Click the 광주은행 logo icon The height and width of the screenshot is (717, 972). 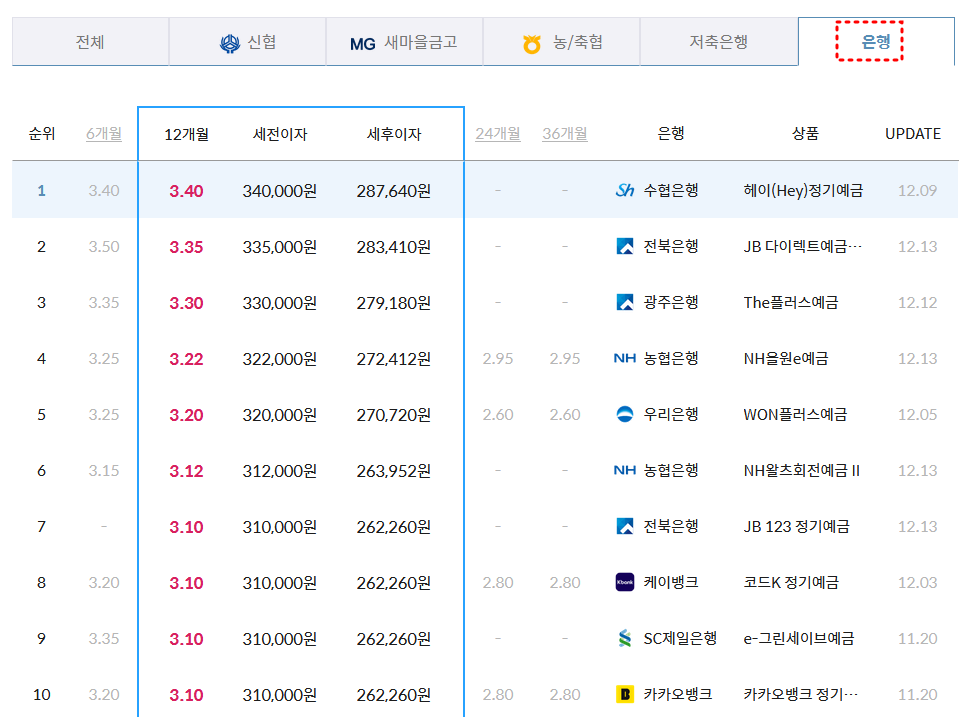tap(625, 302)
